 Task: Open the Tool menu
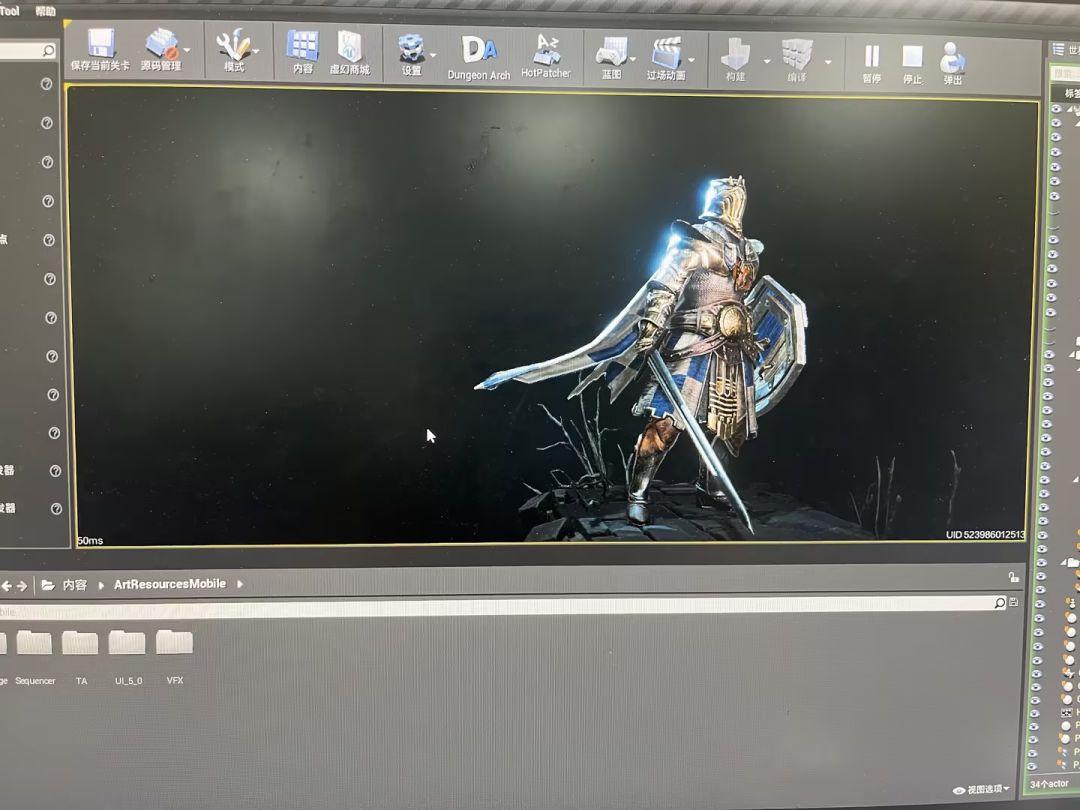10,11
